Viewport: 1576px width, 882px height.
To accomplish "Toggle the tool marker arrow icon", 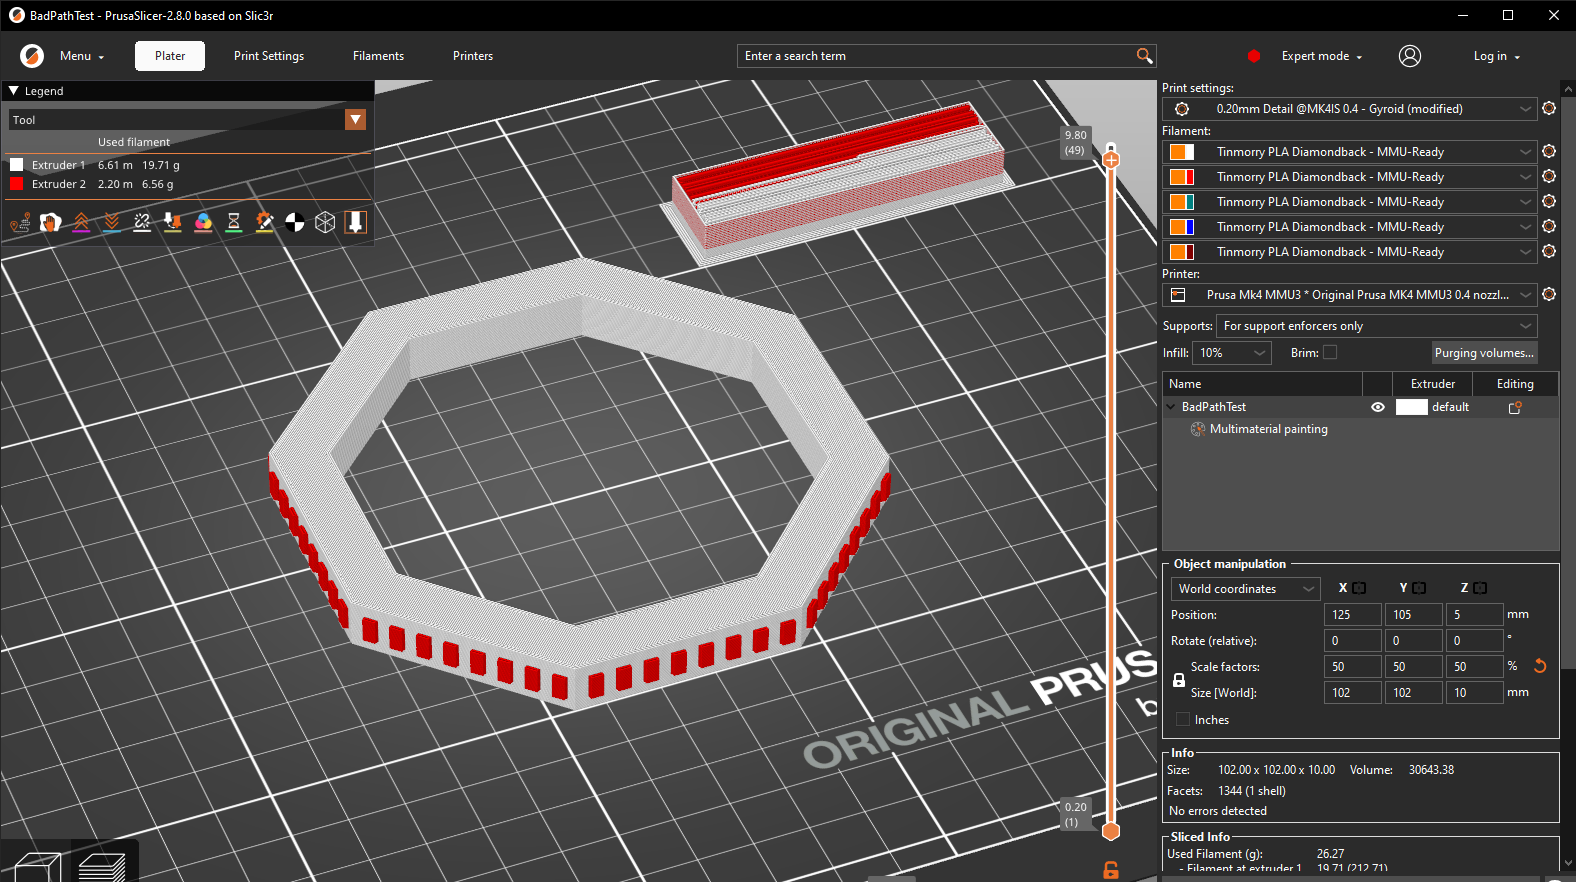I will (356, 222).
